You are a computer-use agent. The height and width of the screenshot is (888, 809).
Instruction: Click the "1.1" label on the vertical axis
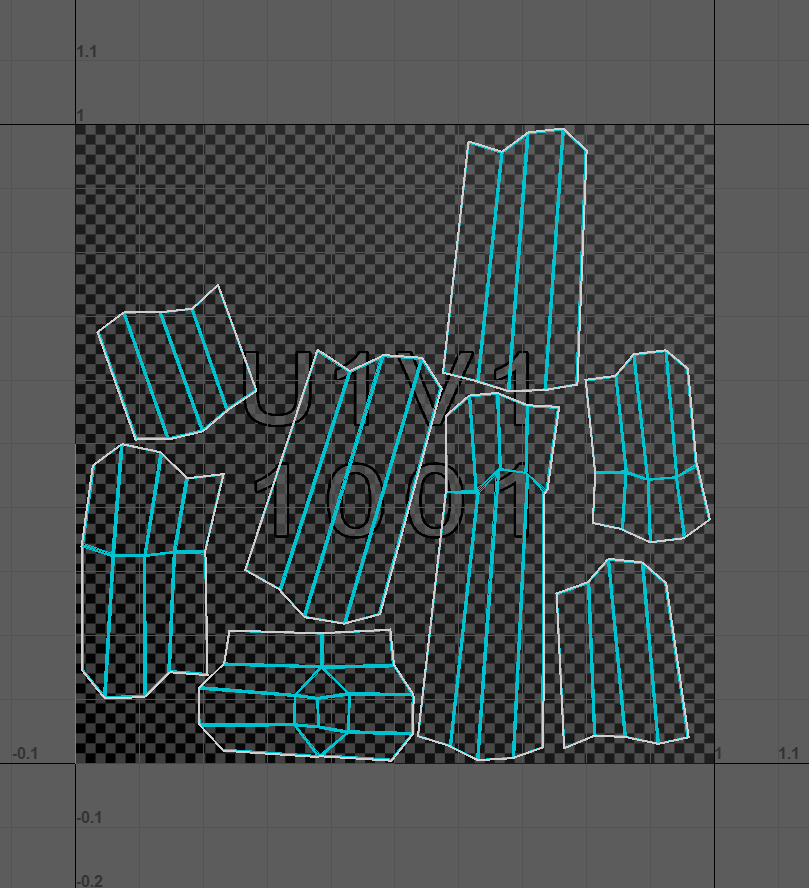(86, 52)
